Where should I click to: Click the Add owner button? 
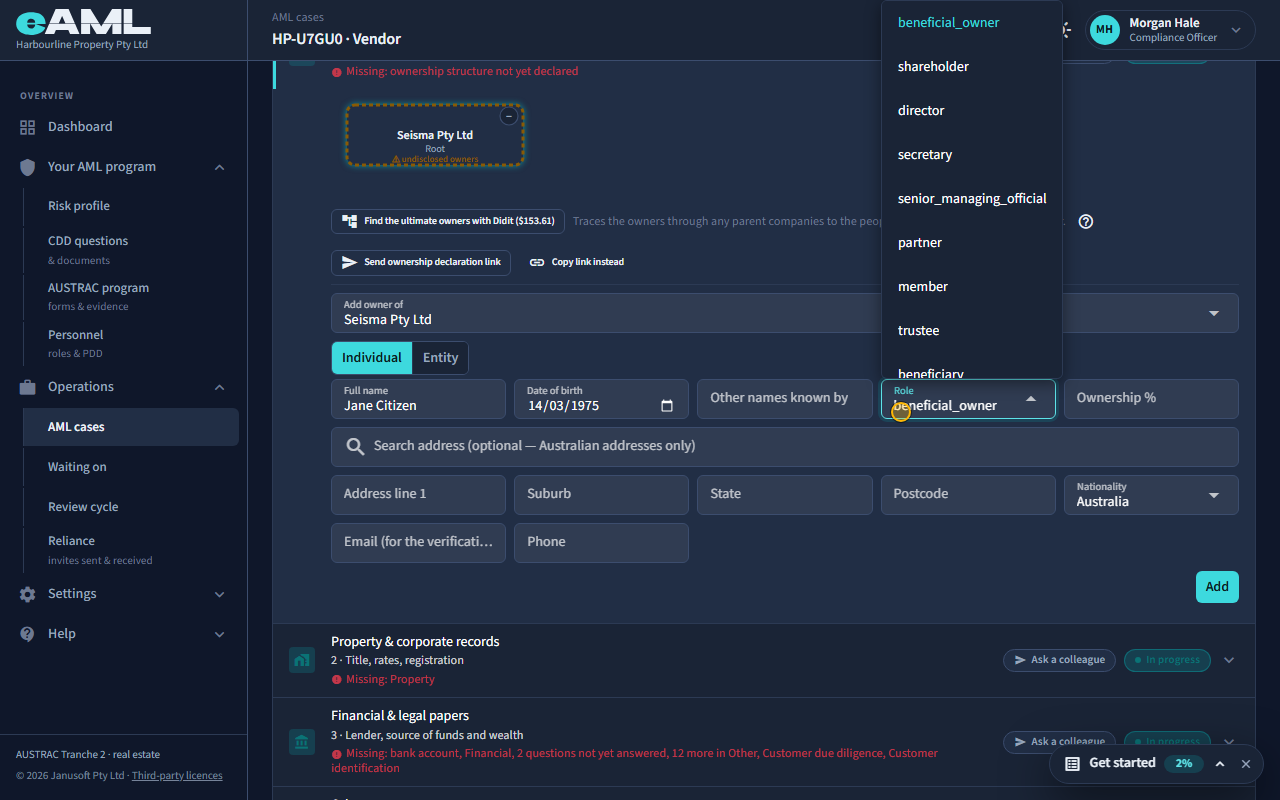pyautogui.click(x=1217, y=587)
